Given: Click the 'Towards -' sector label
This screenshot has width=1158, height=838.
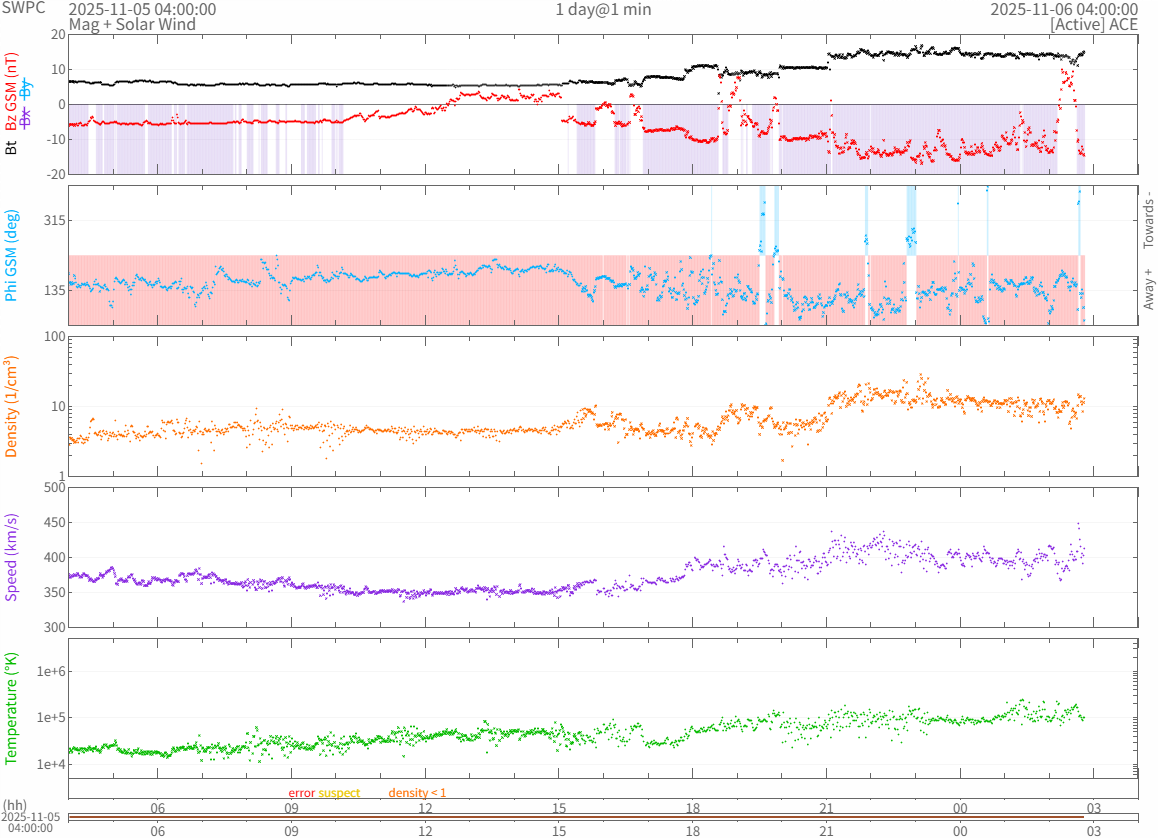Looking at the screenshot, I should click(1149, 220).
